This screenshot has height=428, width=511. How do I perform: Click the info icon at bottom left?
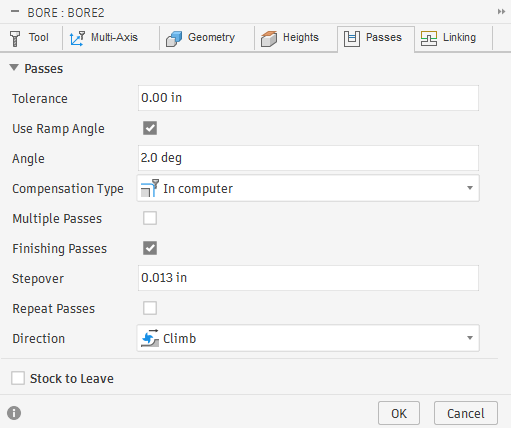pos(14,413)
